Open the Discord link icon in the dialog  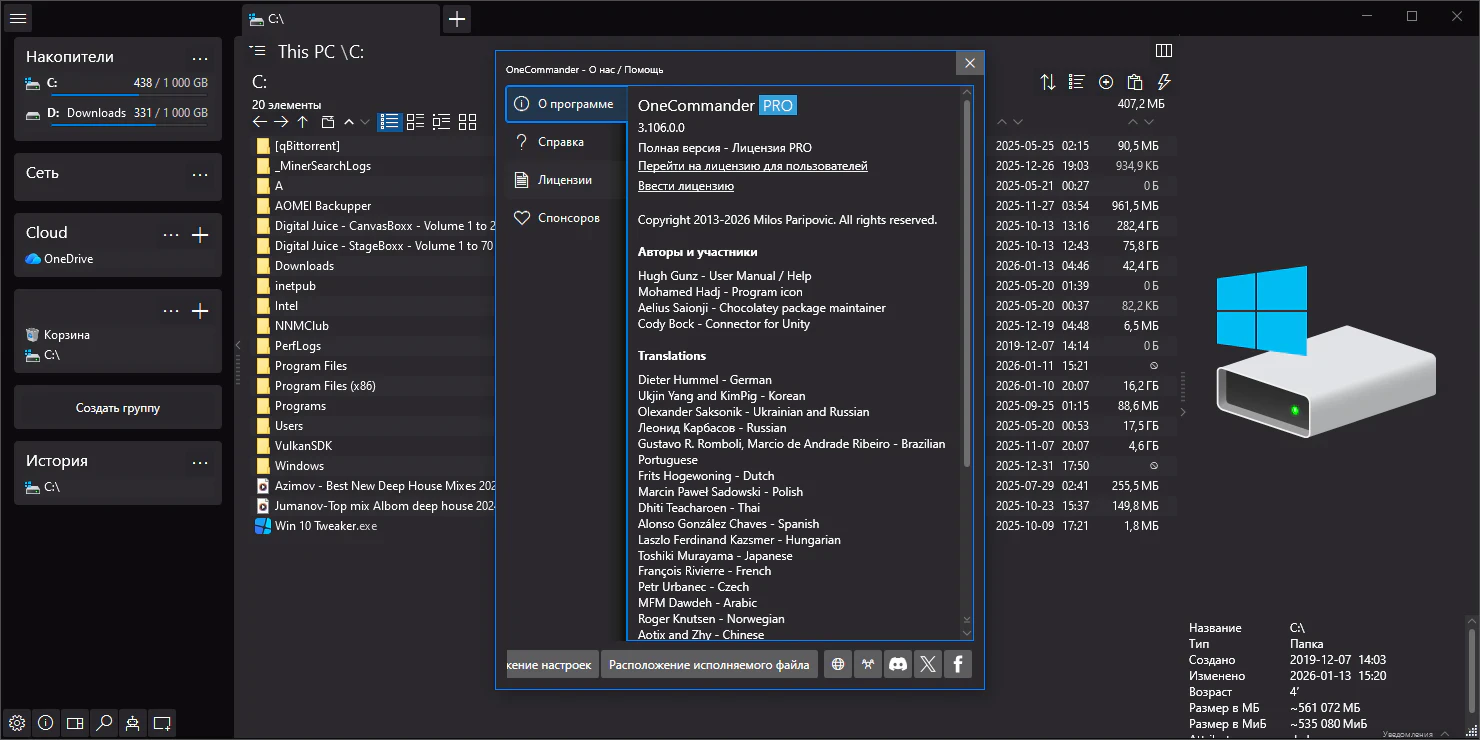(x=898, y=664)
